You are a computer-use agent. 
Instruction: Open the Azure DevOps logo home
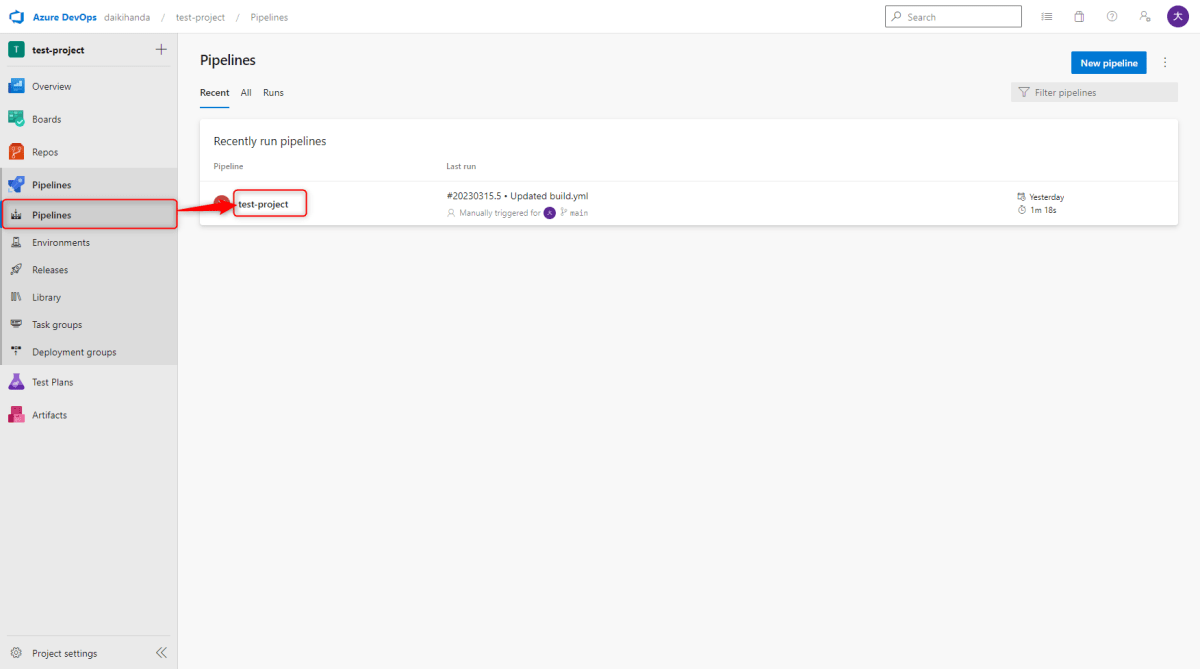(x=16, y=17)
